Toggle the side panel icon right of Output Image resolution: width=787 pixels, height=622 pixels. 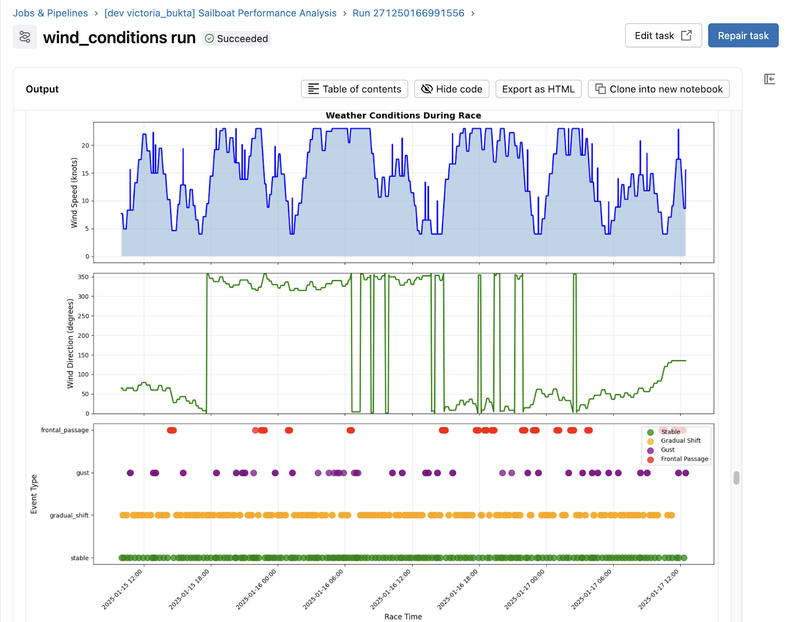tap(769, 79)
